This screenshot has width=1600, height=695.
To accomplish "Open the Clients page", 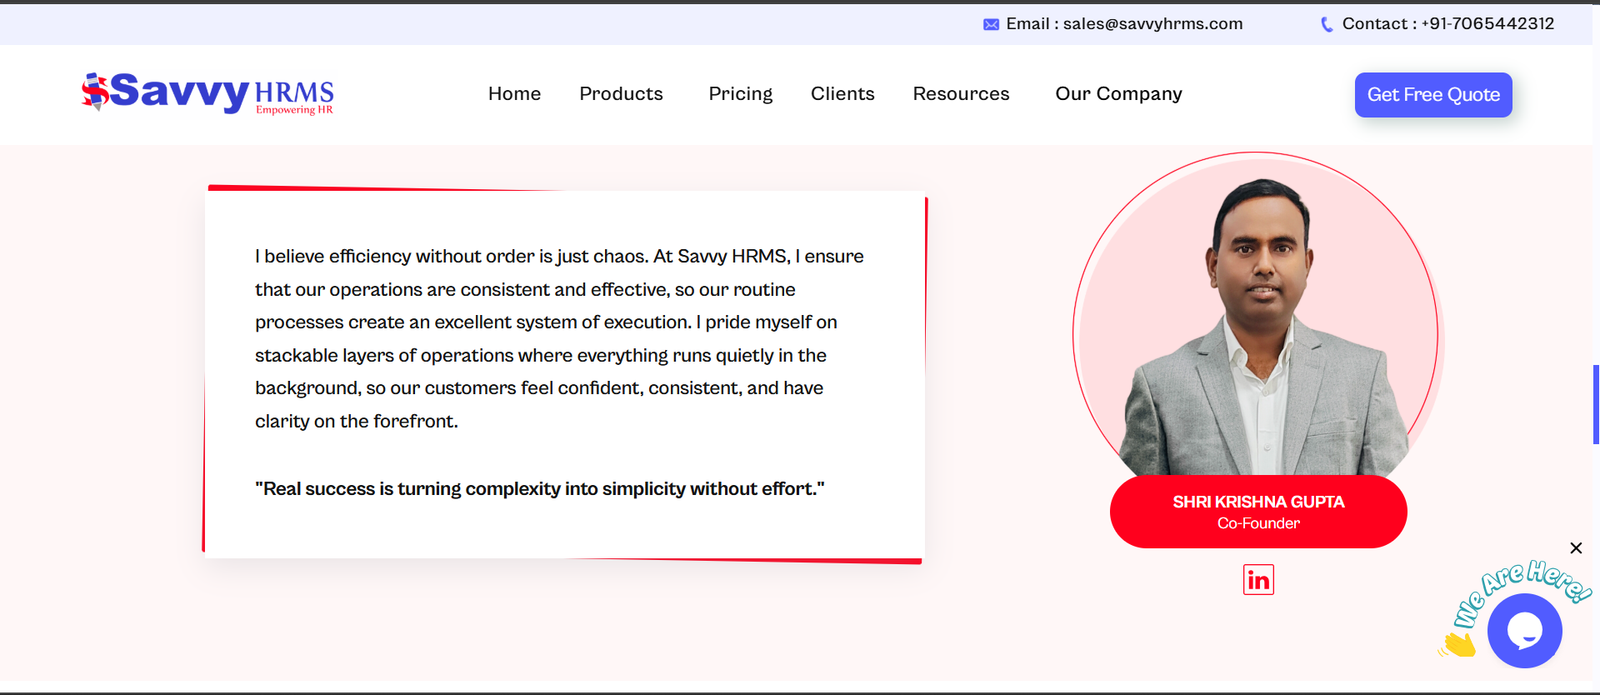I will coord(842,93).
